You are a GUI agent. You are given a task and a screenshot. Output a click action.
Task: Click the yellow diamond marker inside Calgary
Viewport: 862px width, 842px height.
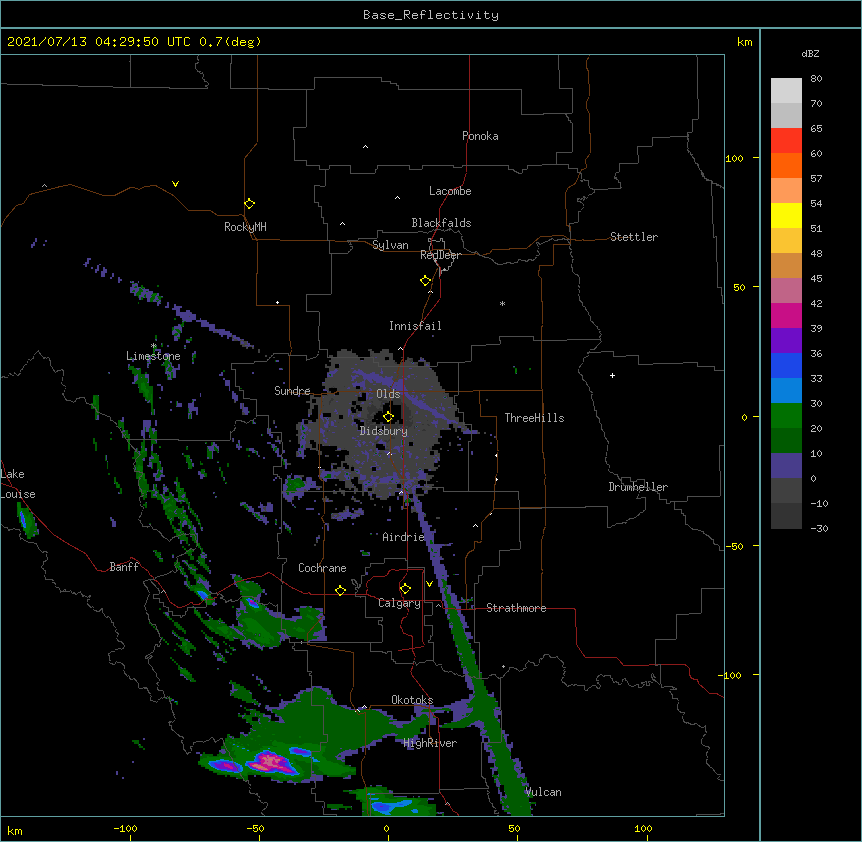pyautogui.click(x=405, y=589)
